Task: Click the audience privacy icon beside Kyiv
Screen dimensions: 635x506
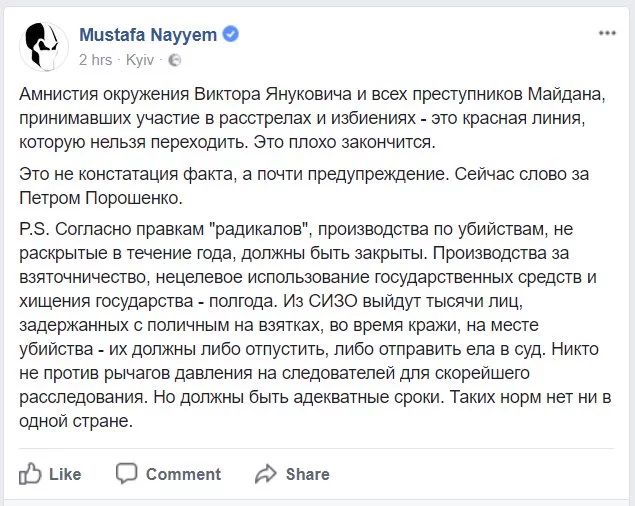Action: click(x=175, y=60)
